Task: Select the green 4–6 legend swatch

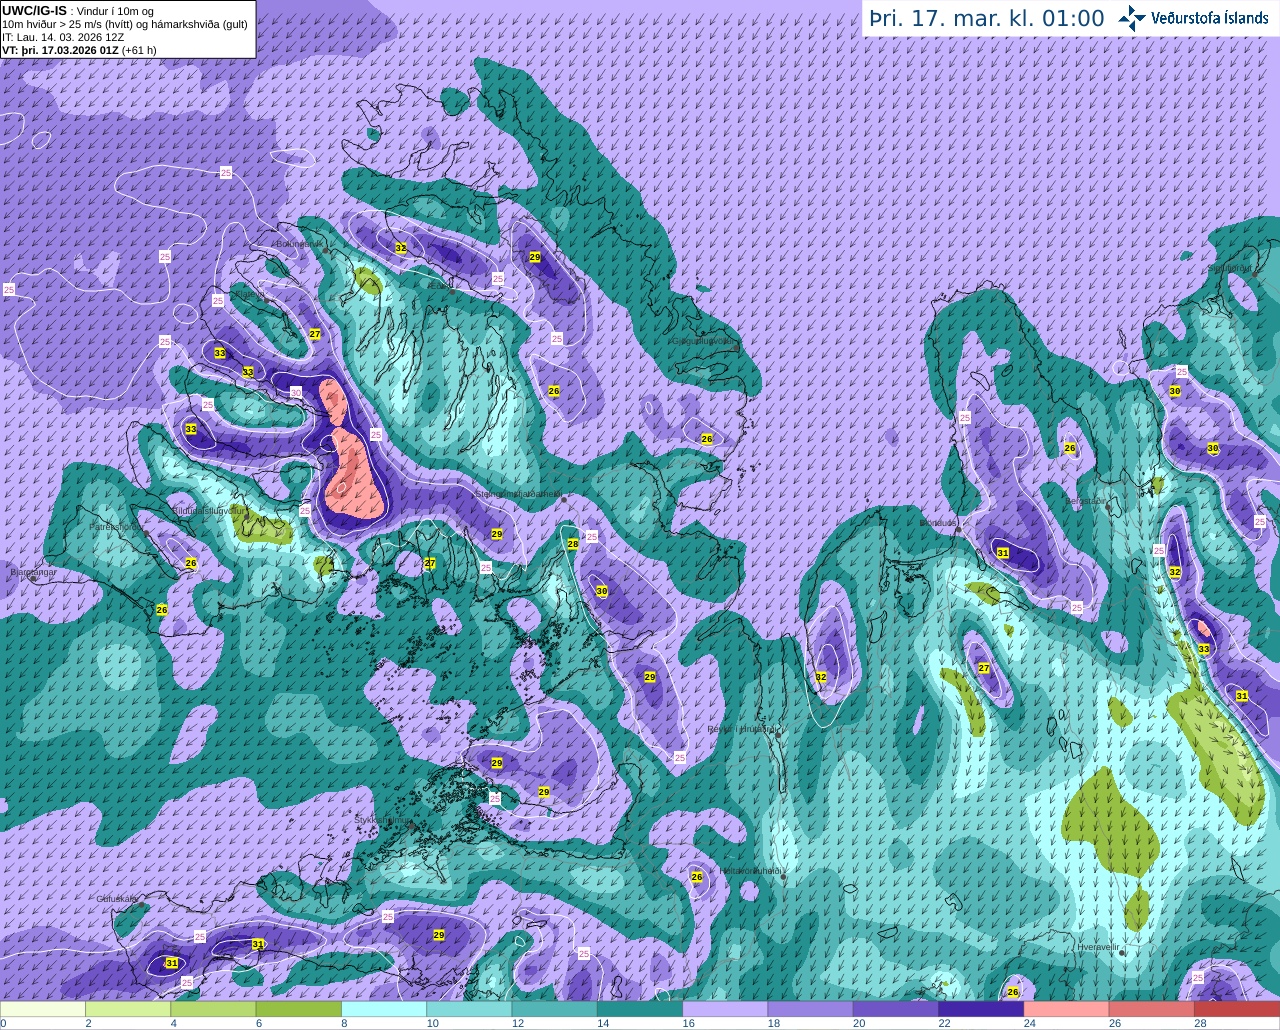Action: 213,1009
